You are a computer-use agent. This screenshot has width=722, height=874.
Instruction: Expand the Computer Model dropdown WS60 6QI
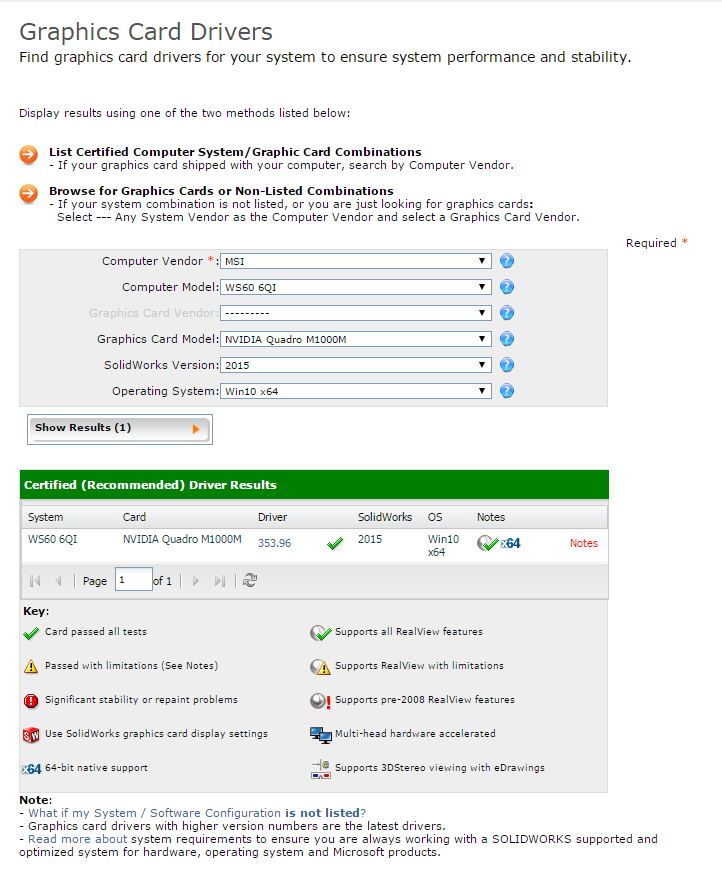[x=356, y=287]
